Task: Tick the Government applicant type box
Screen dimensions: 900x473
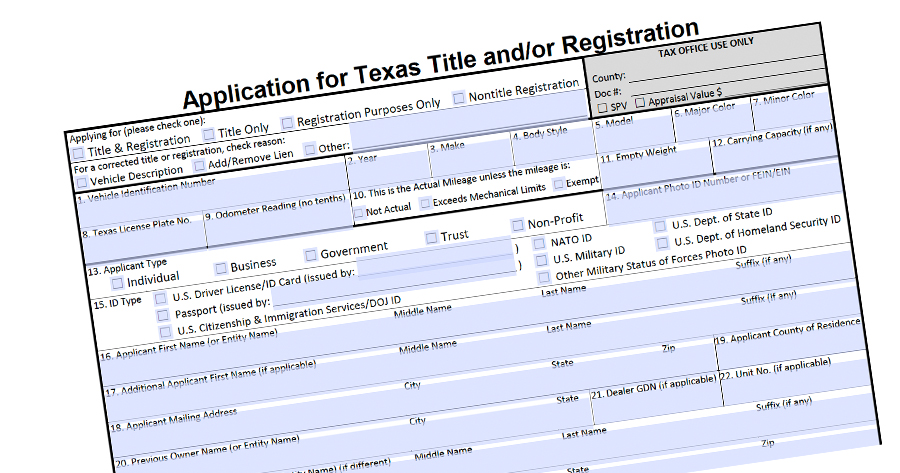Action: click(310, 254)
